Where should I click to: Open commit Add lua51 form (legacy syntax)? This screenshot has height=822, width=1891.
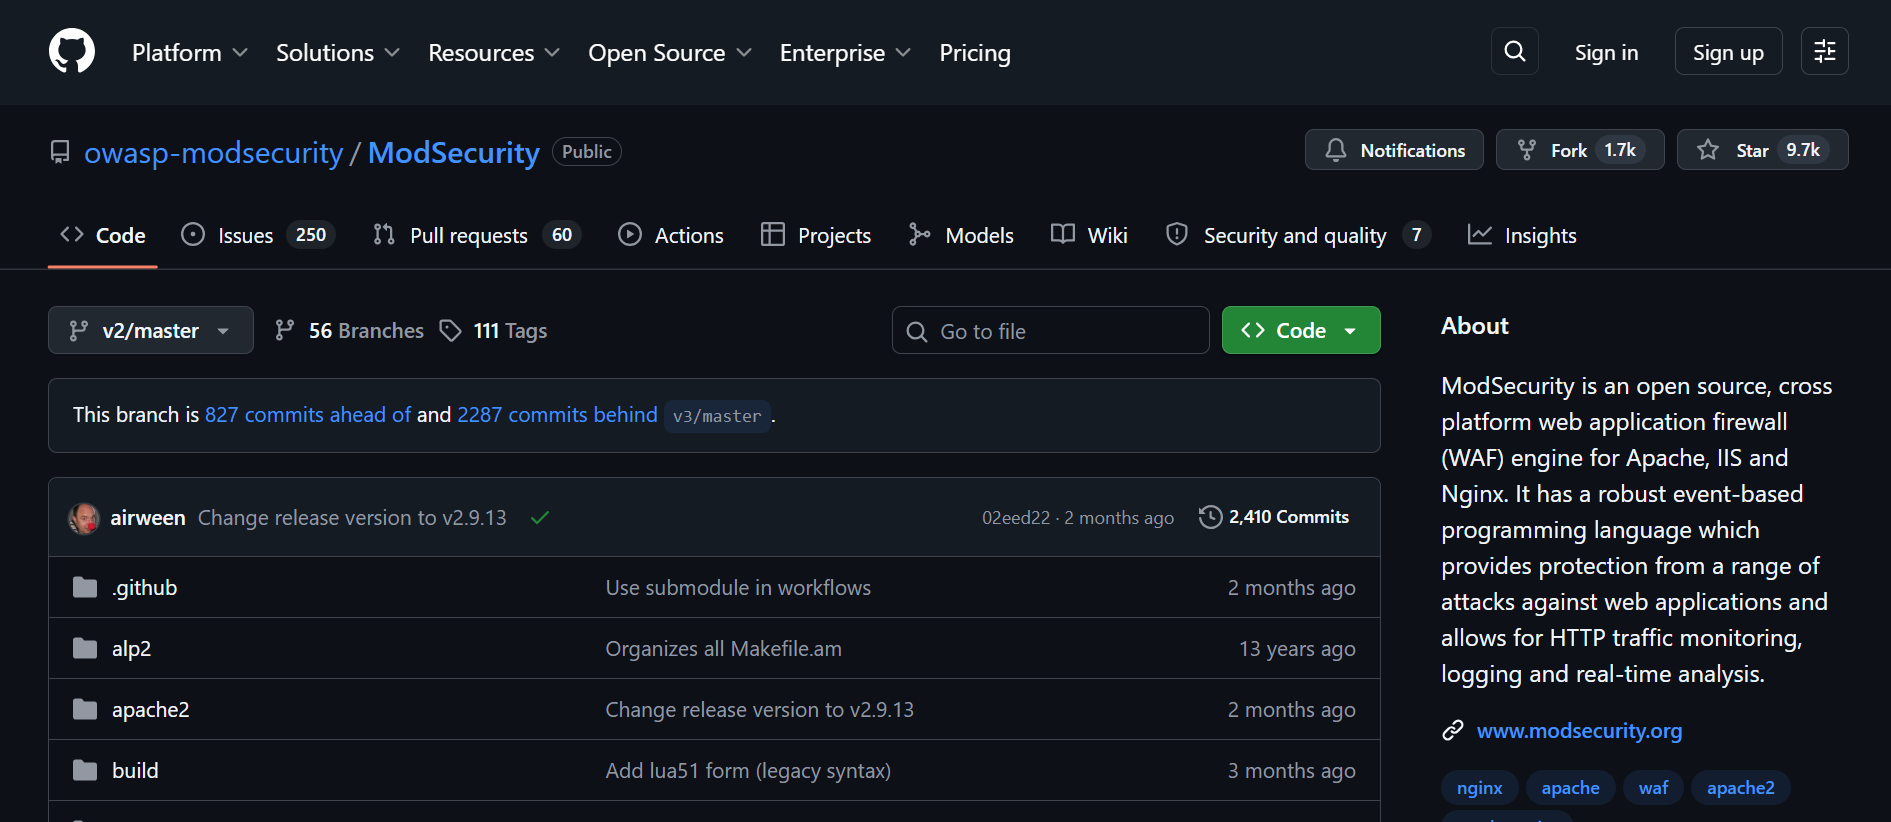(x=748, y=770)
